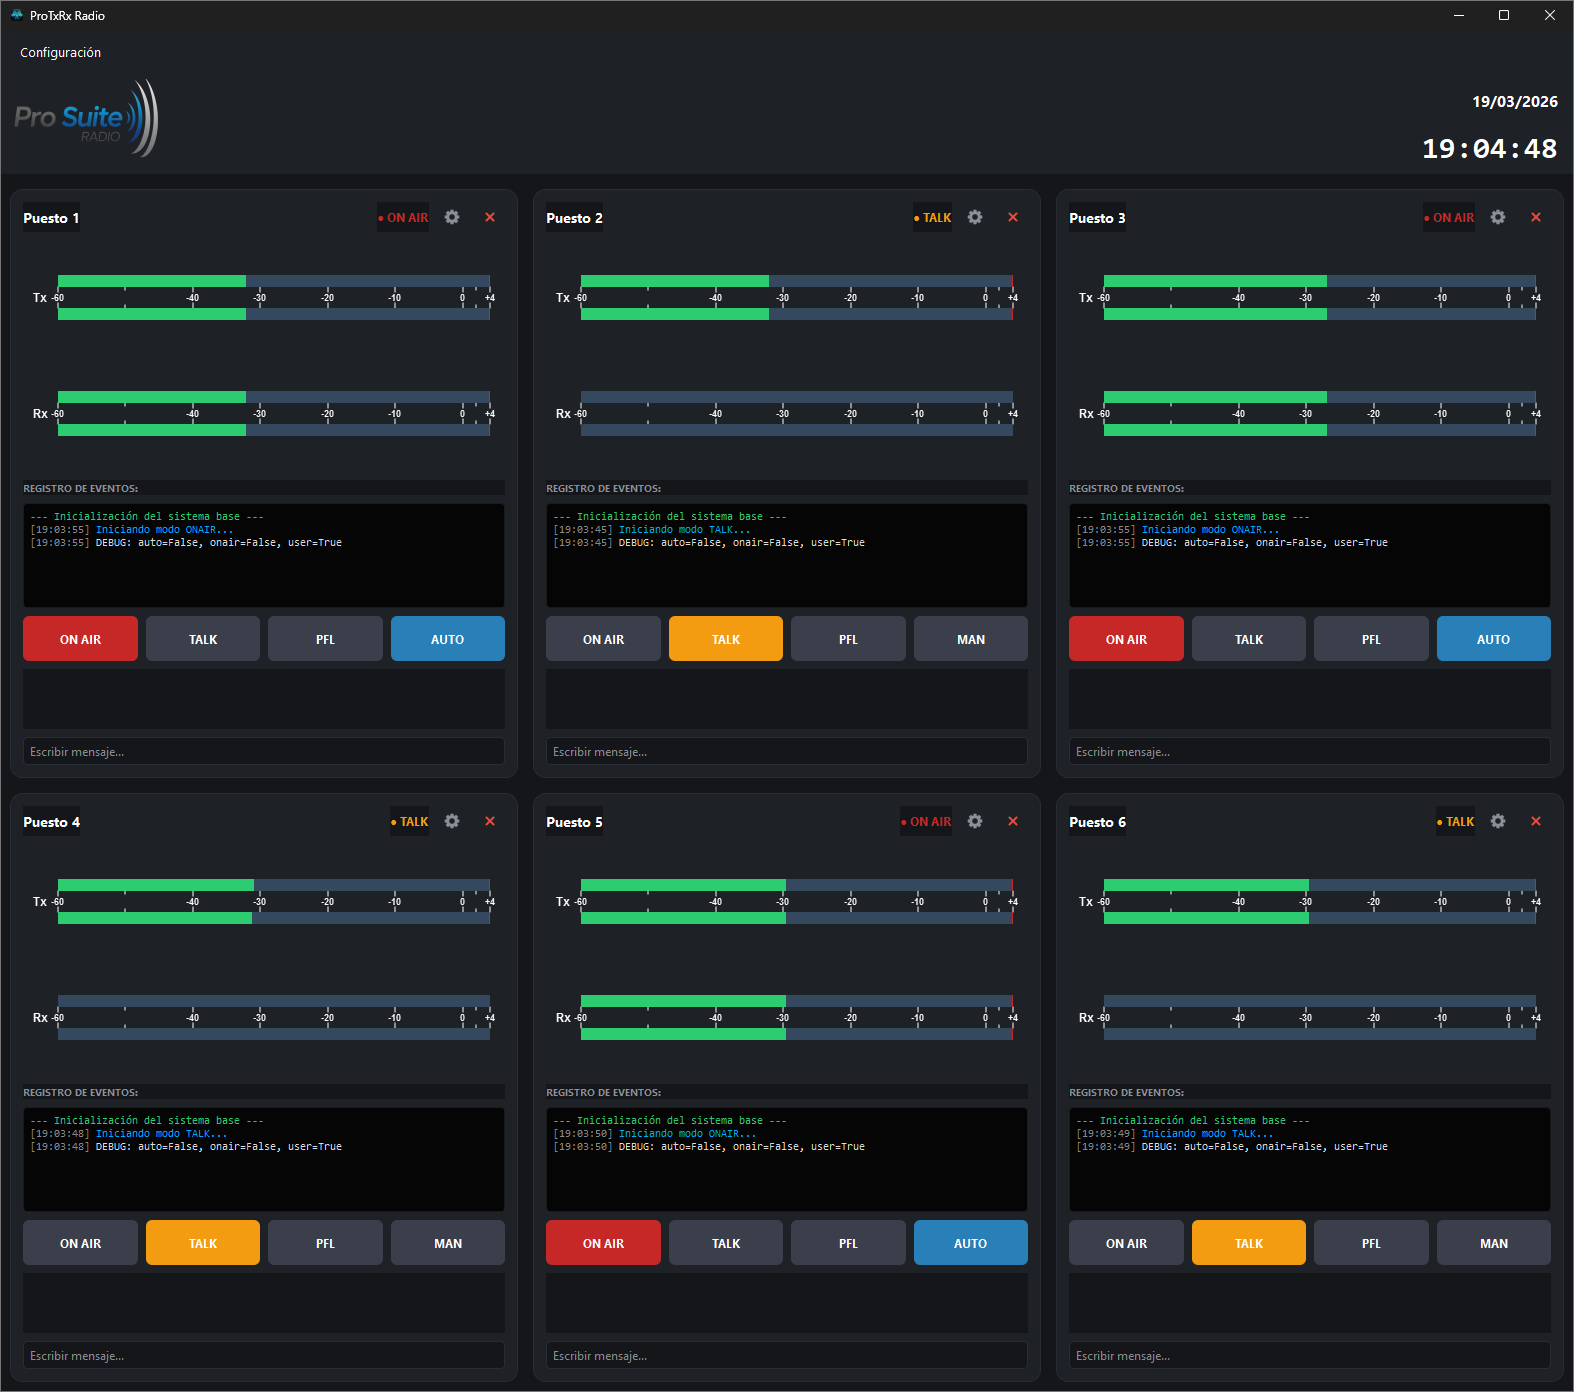Activate PFL on Puesto 4
The height and width of the screenshot is (1392, 1574).
[x=325, y=1243]
